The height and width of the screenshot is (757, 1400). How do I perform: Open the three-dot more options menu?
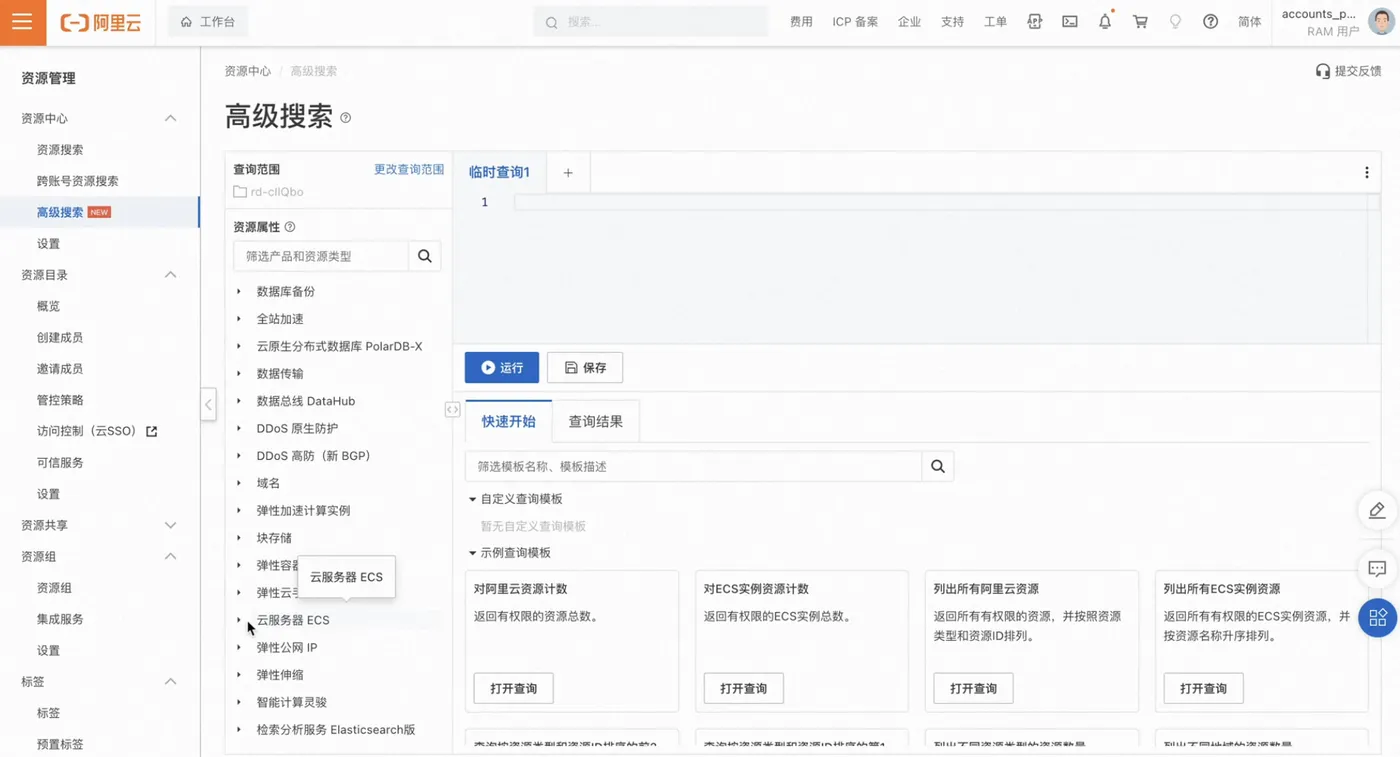click(1367, 173)
